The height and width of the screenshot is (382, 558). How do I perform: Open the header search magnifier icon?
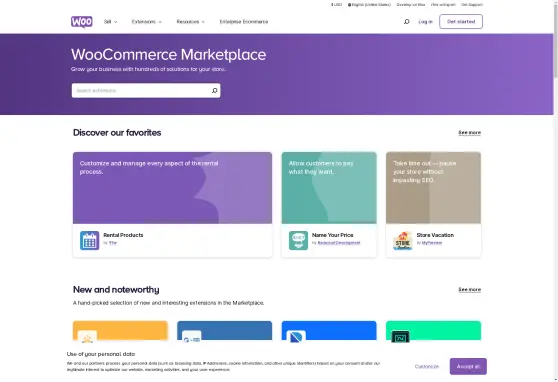pos(406,22)
